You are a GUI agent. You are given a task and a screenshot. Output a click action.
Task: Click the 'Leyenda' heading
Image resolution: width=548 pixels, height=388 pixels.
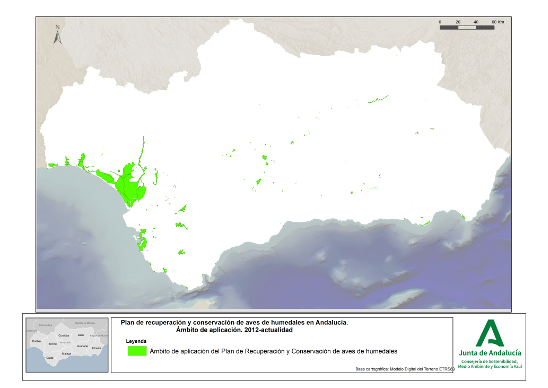coord(136,341)
